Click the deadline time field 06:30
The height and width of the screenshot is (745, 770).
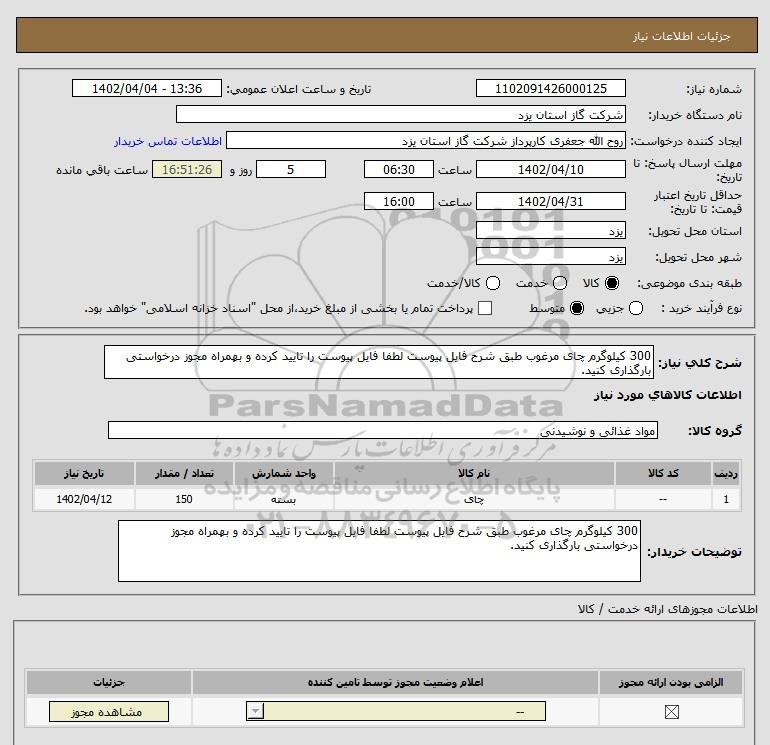399,169
